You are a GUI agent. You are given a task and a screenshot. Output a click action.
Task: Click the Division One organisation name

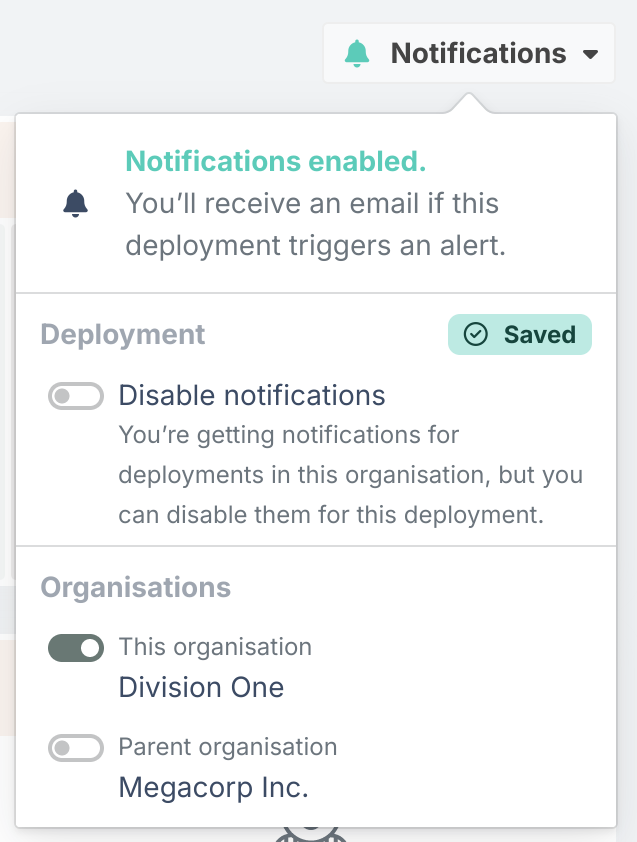coord(201,687)
